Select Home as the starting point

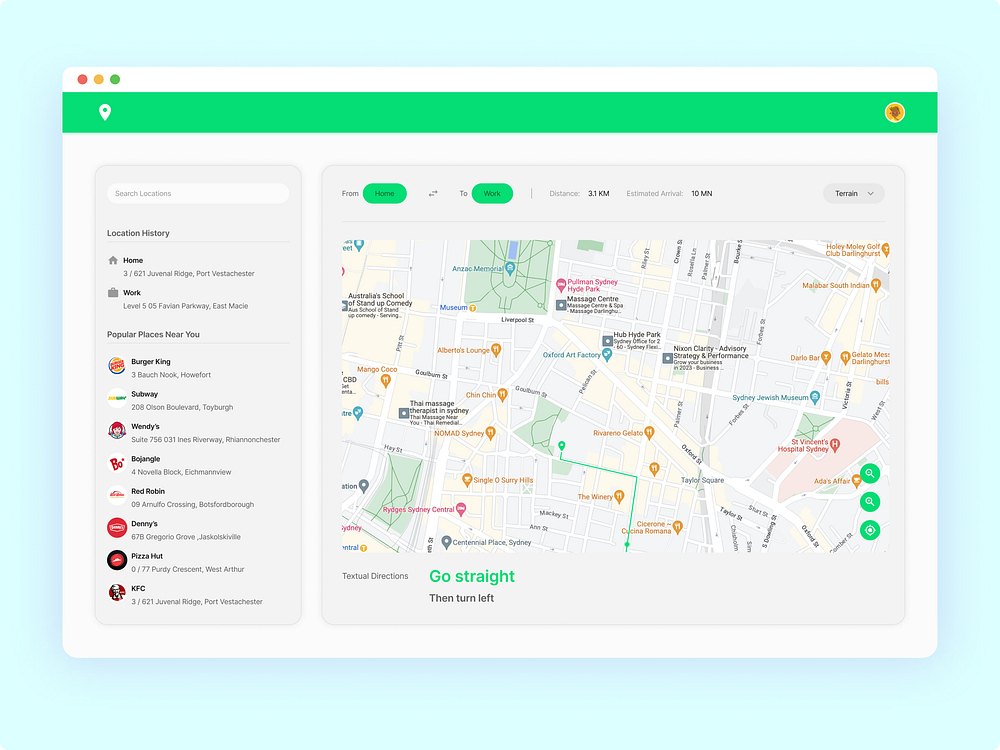(x=386, y=193)
